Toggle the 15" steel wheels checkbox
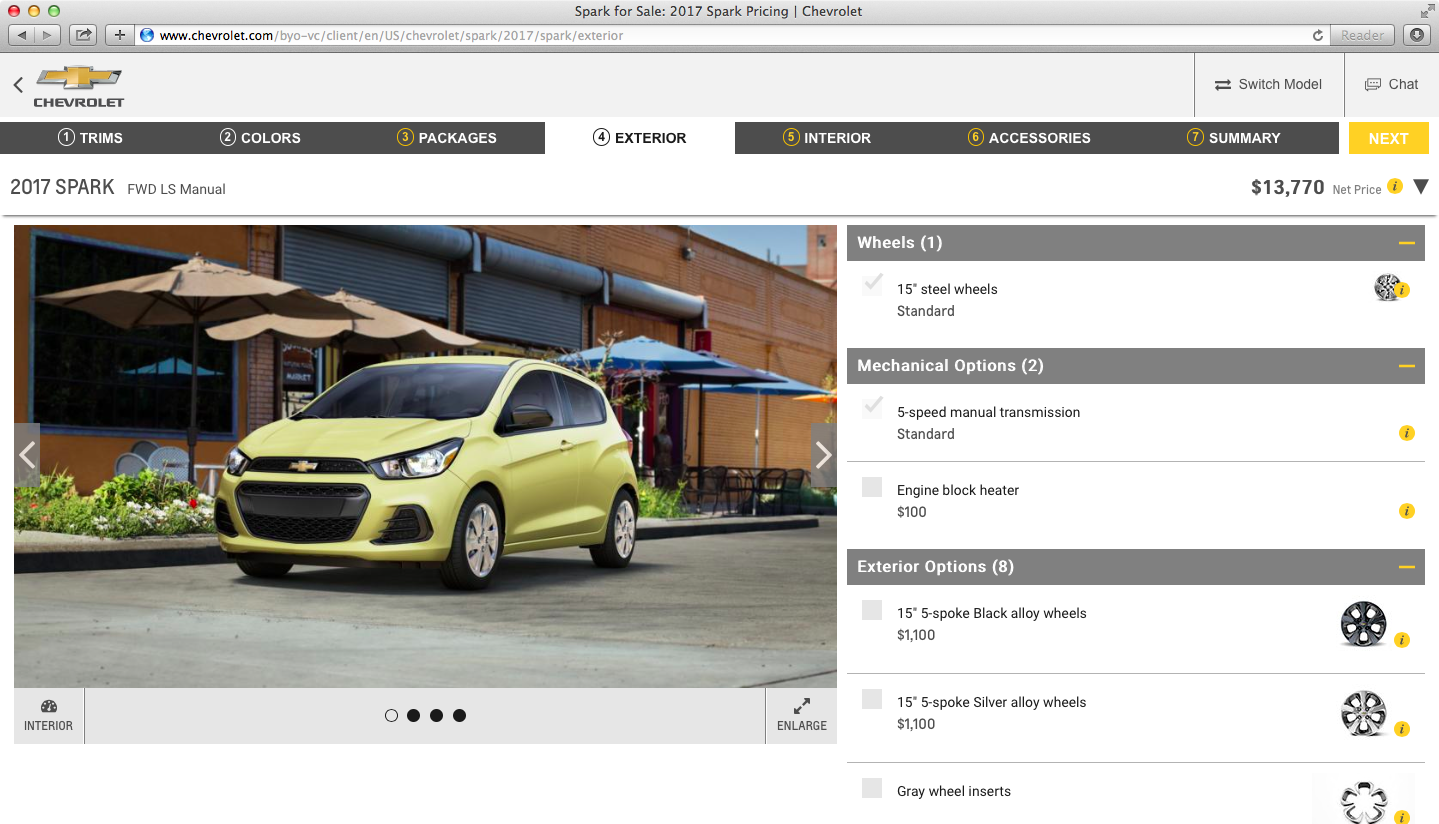Screen dimensions: 1439x824 click(872, 285)
